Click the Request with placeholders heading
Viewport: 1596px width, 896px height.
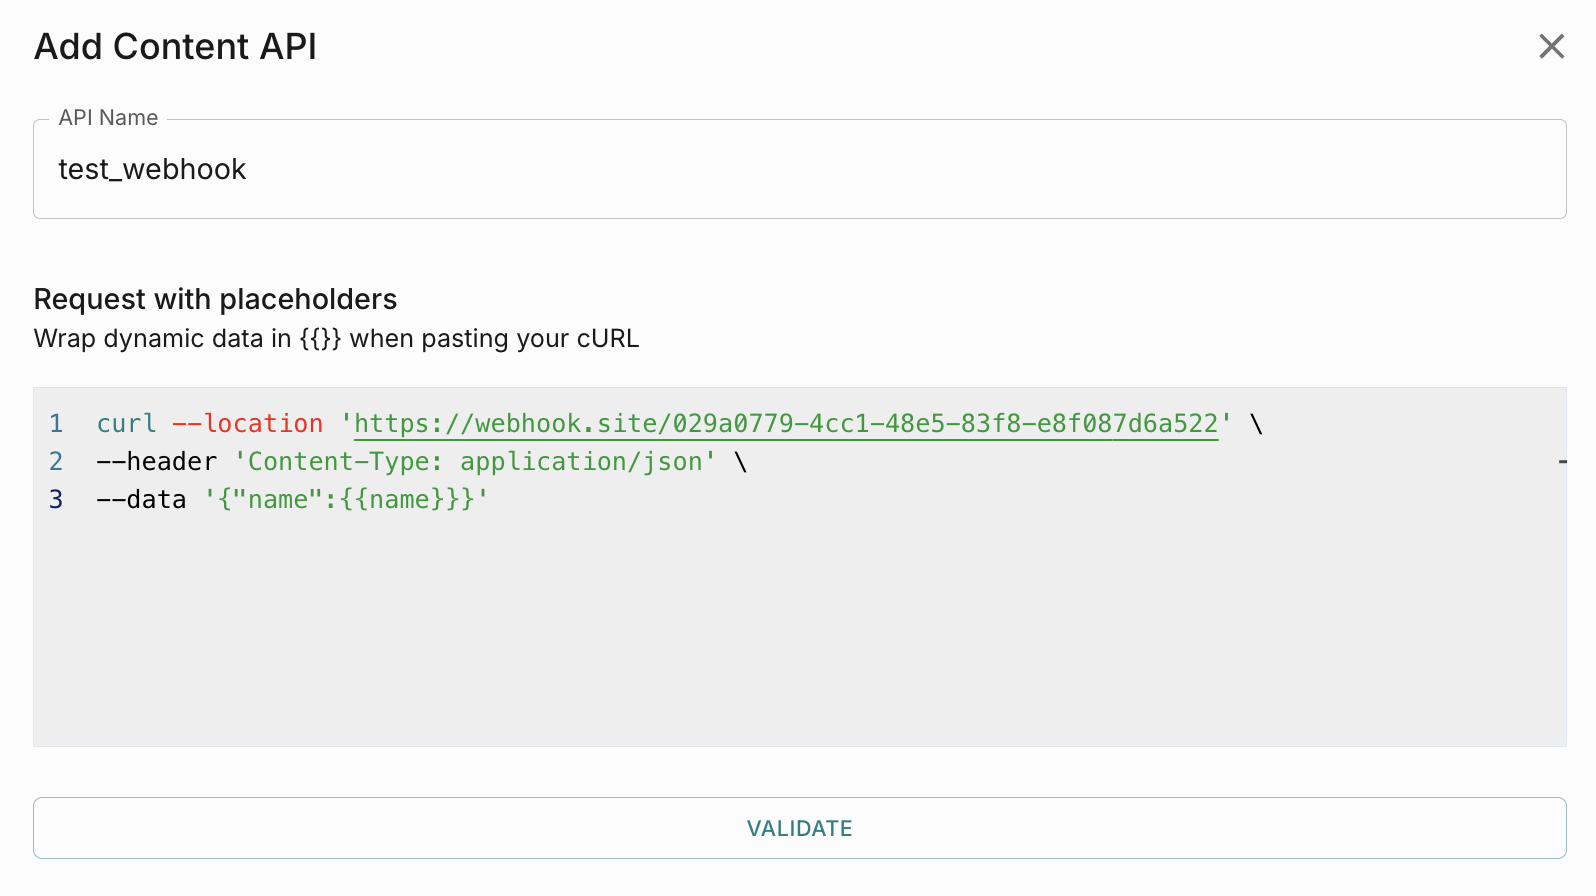point(215,299)
